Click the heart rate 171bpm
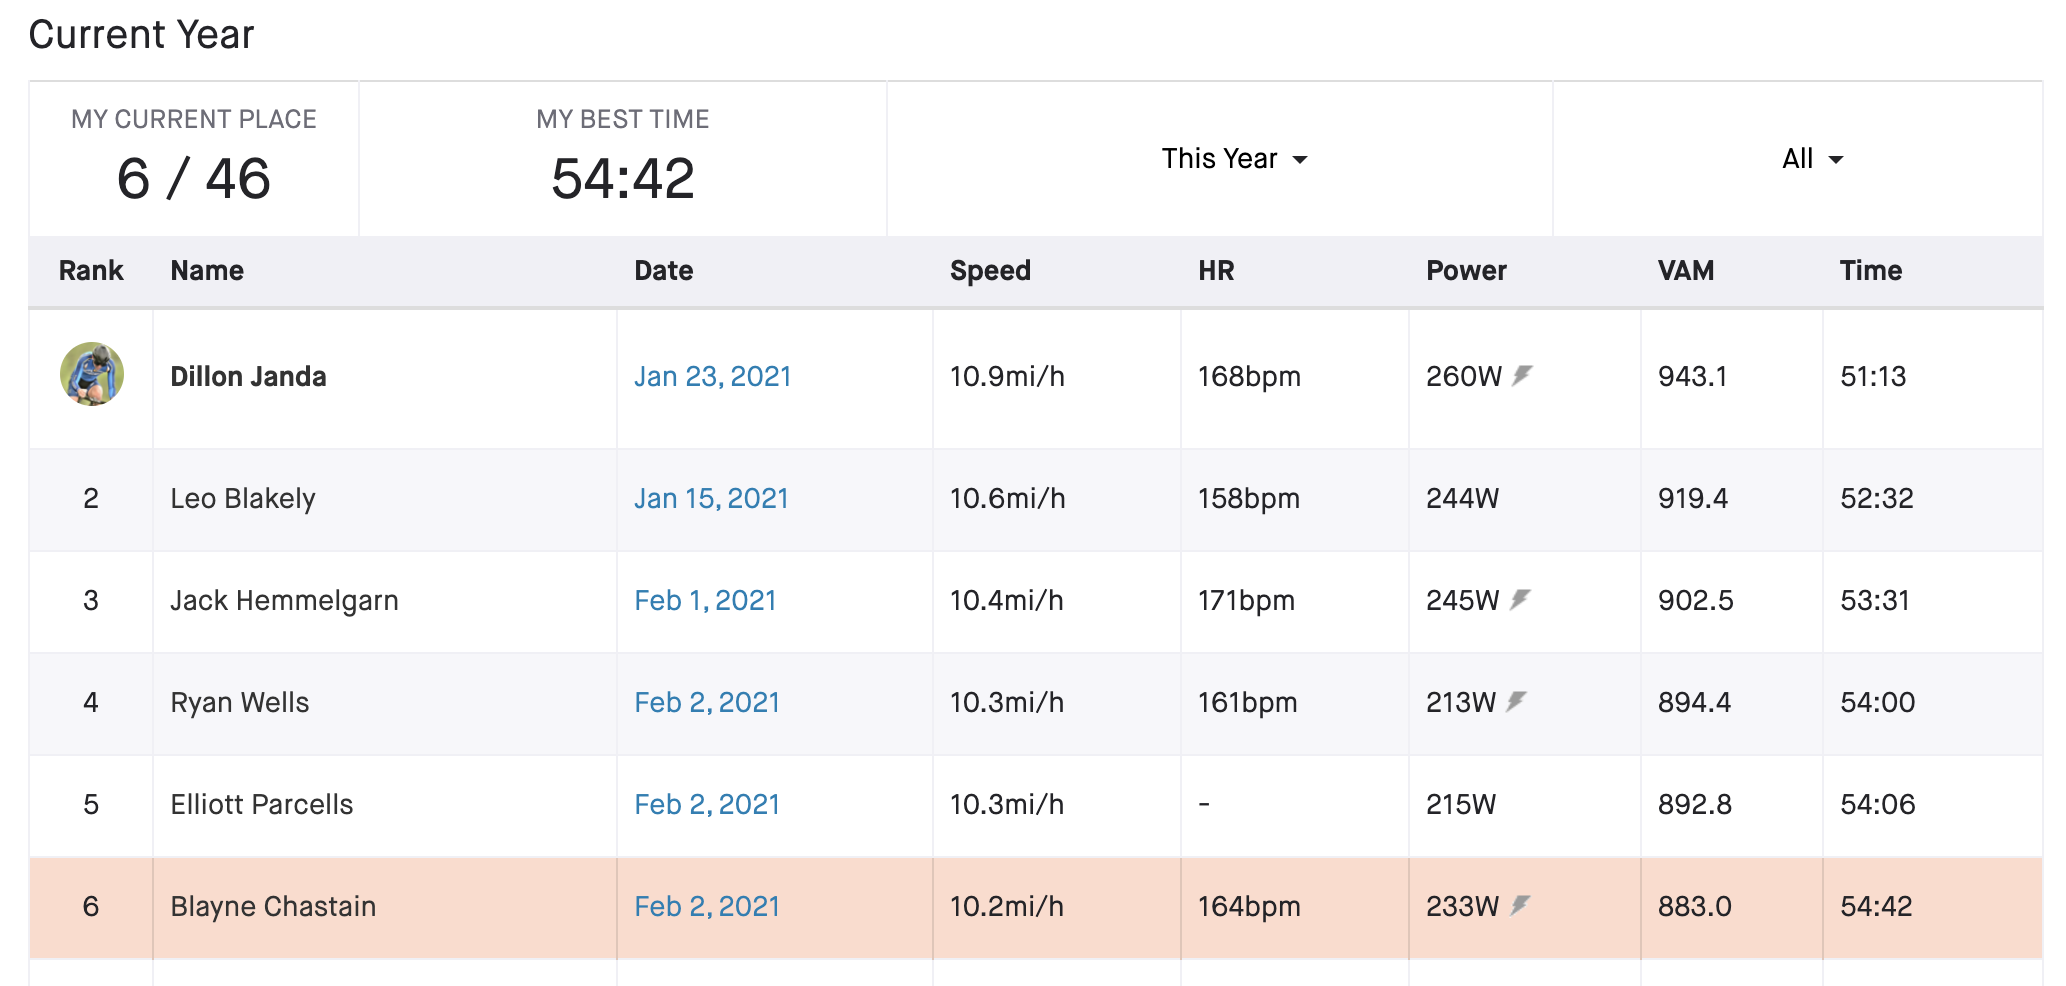The height and width of the screenshot is (986, 2066). 1246,600
